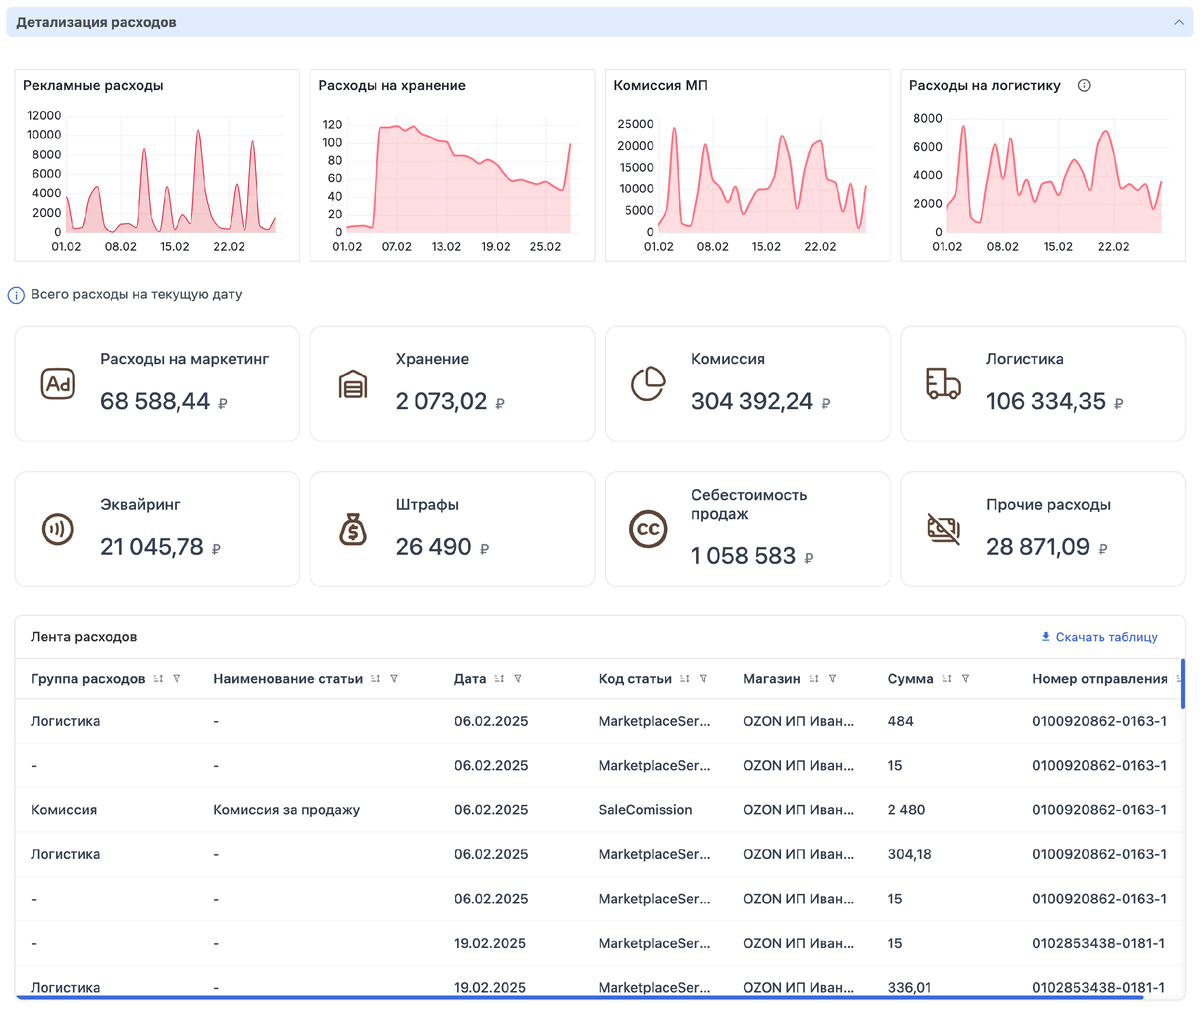Click the money bag icon in Штрафы card
The image size is (1200, 1014).
(353, 529)
